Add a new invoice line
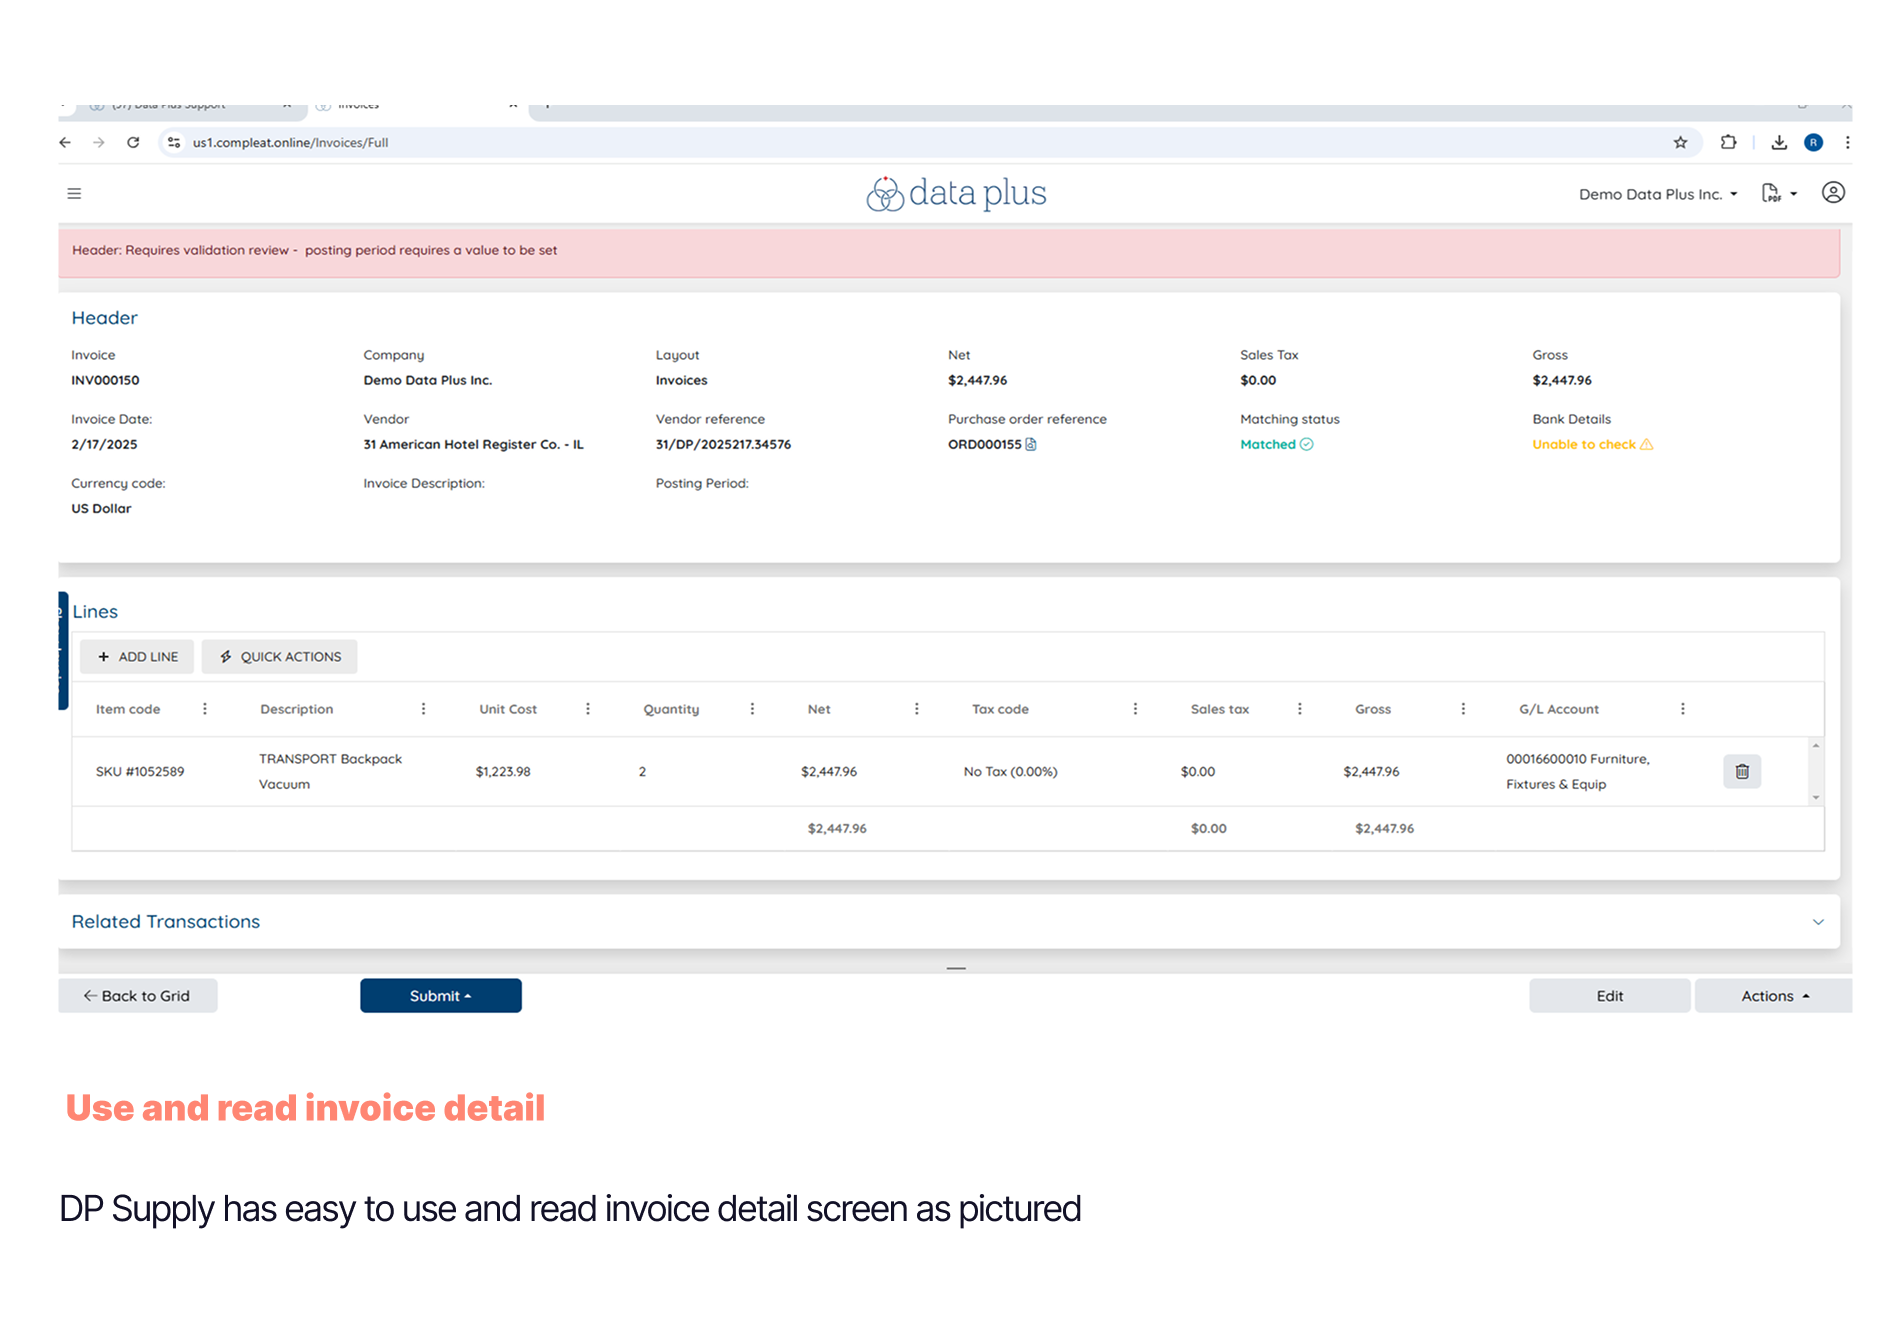This screenshot has width=1898, height=1317. [137, 657]
